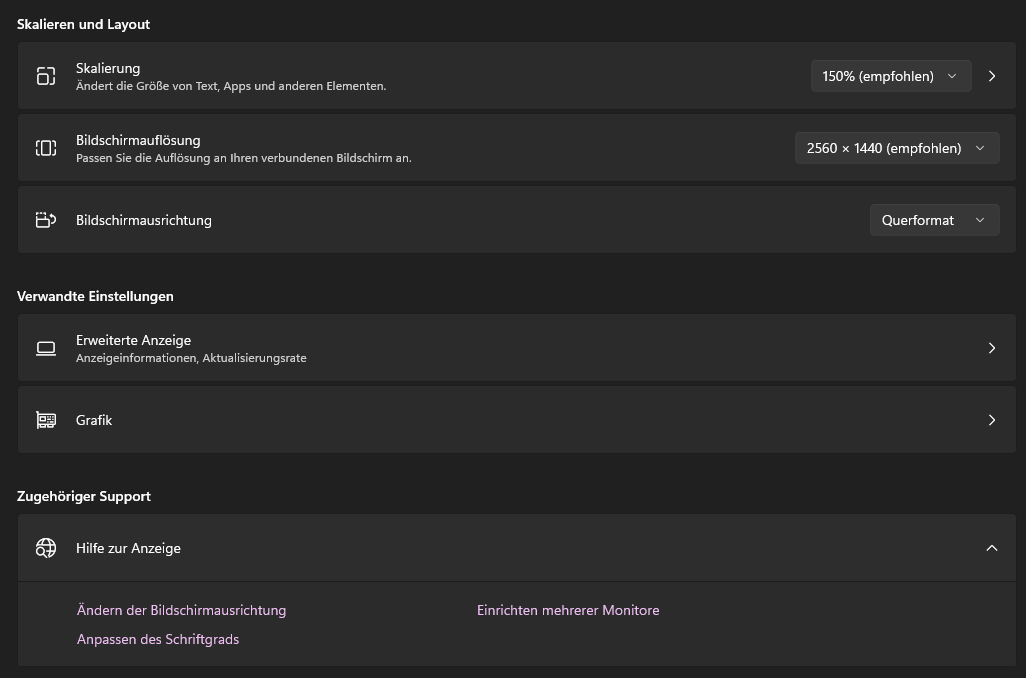Click the Skalierung scaling icon
The width and height of the screenshot is (1026, 678).
coord(46,76)
